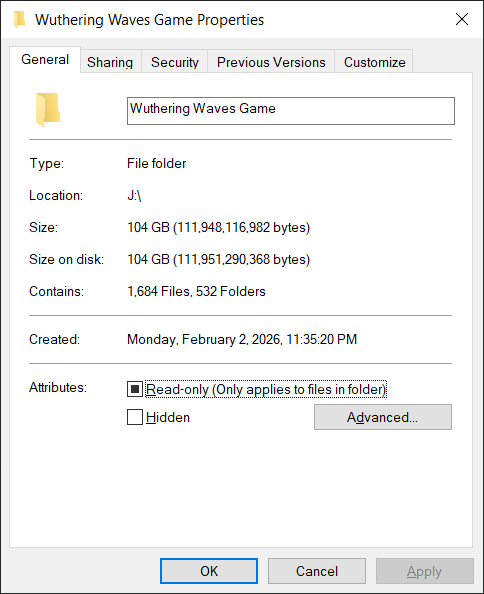Image resolution: width=484 pixels, height=594 pixels.
Task: Enable the Hidden attribute checkbox
Action: (x=135, y=417)
